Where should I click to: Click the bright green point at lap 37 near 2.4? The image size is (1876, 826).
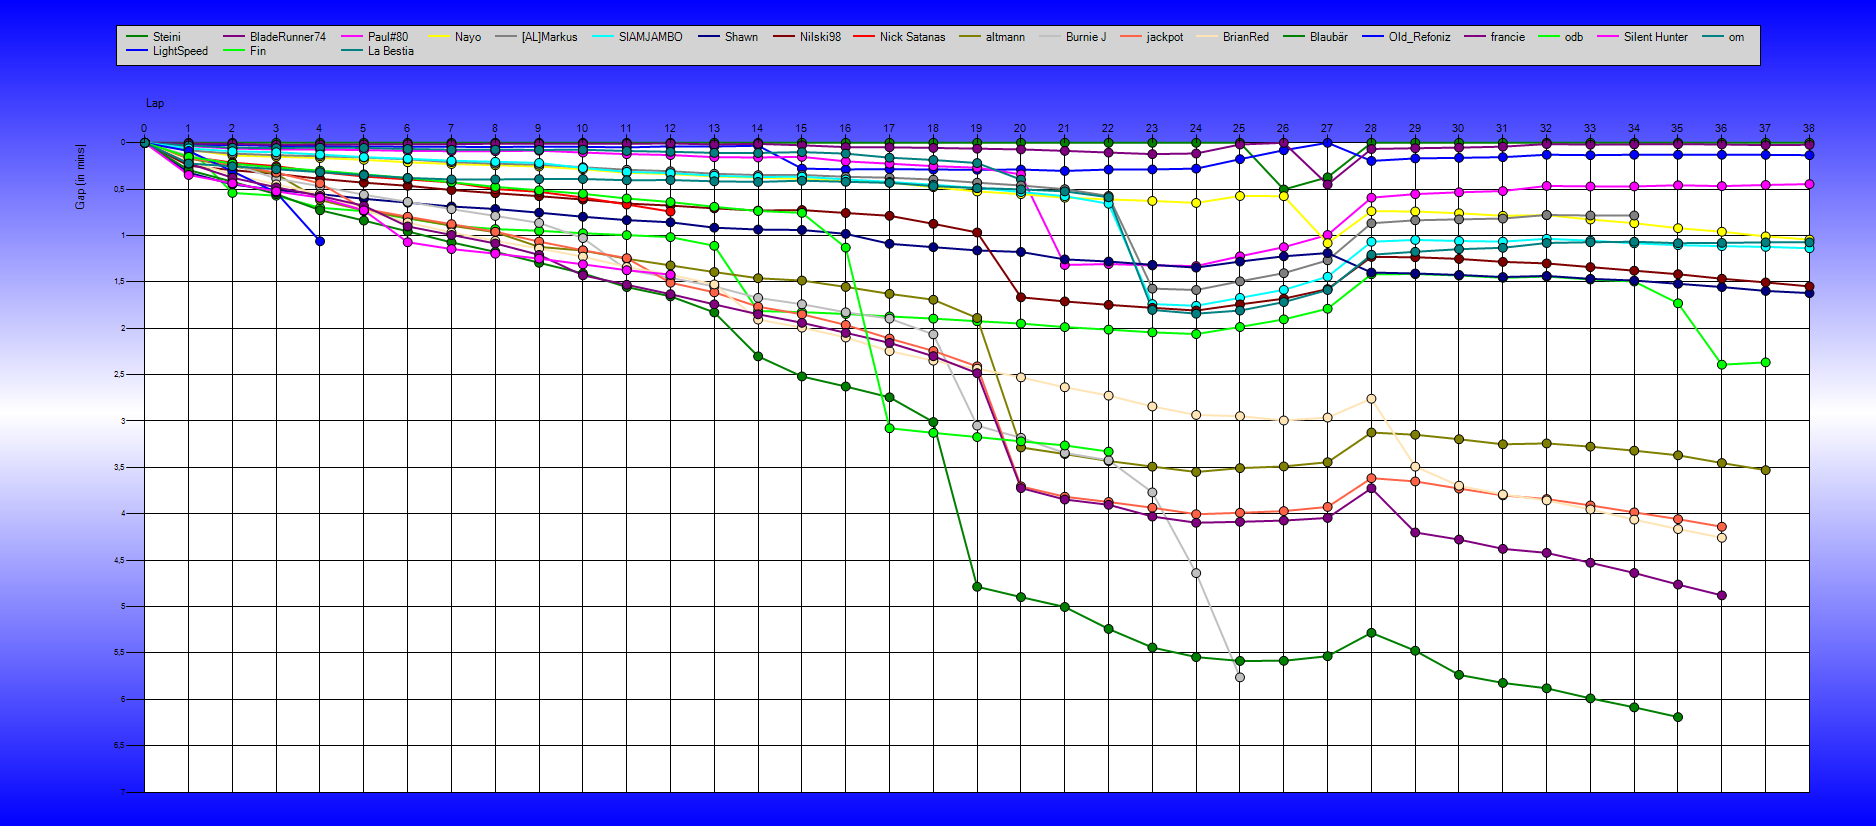tap(1765, 362)
